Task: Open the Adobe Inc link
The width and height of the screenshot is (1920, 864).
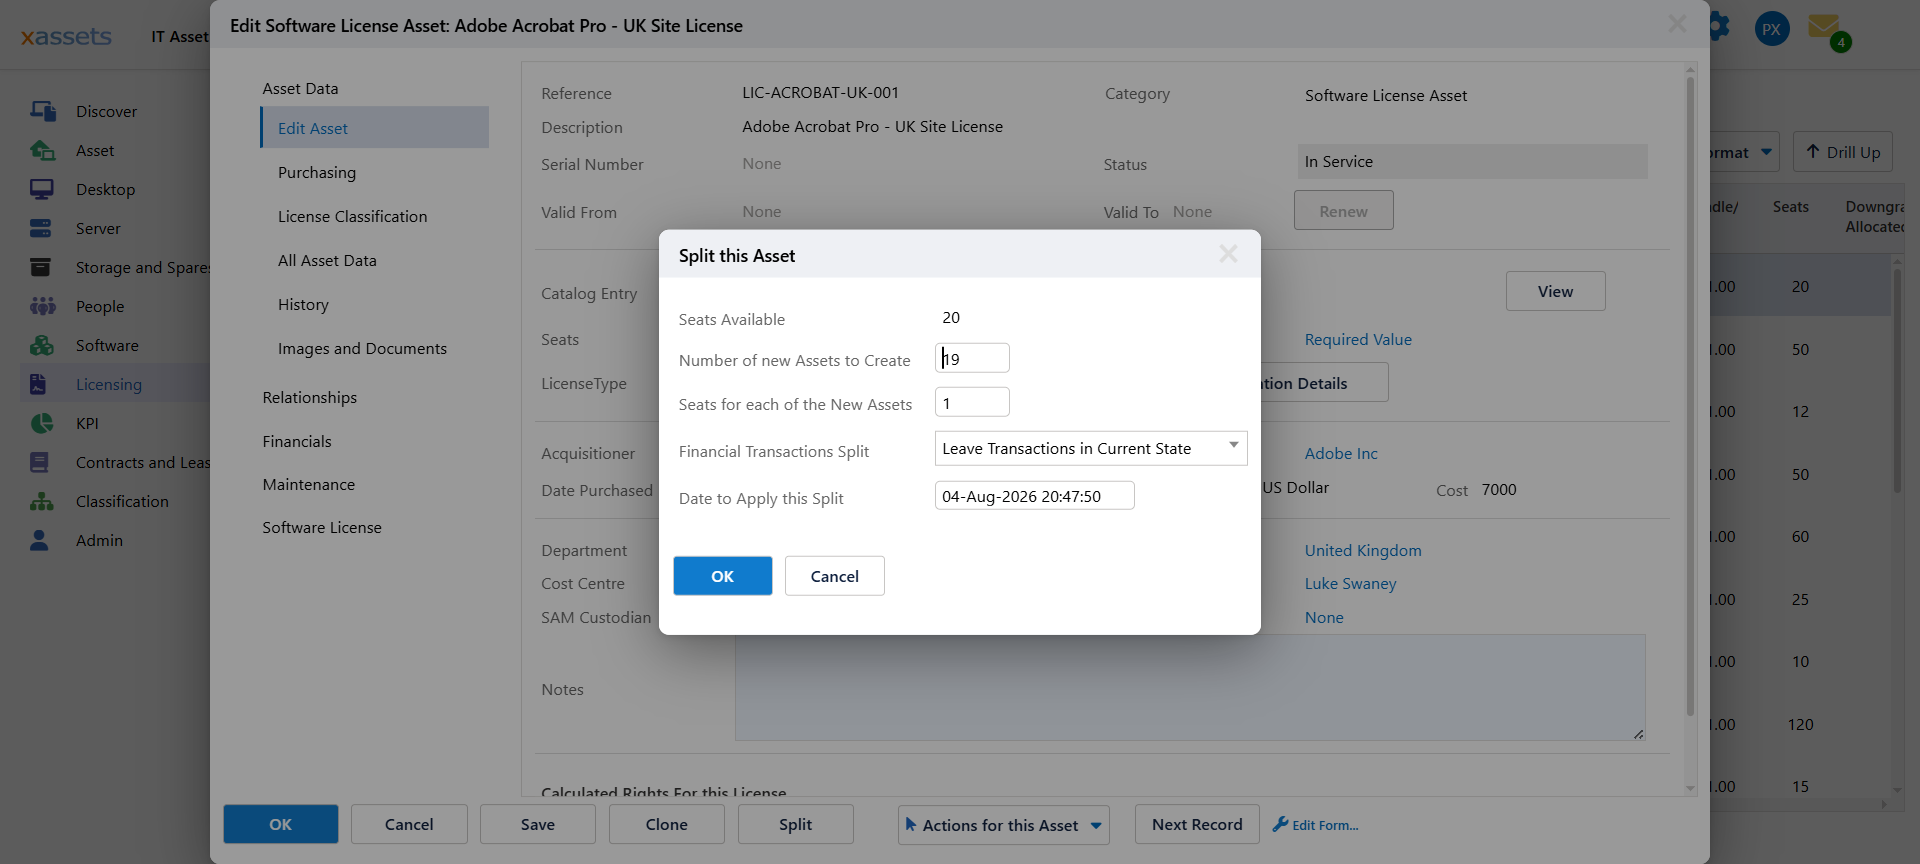Action: click(x=1340, y=453)
